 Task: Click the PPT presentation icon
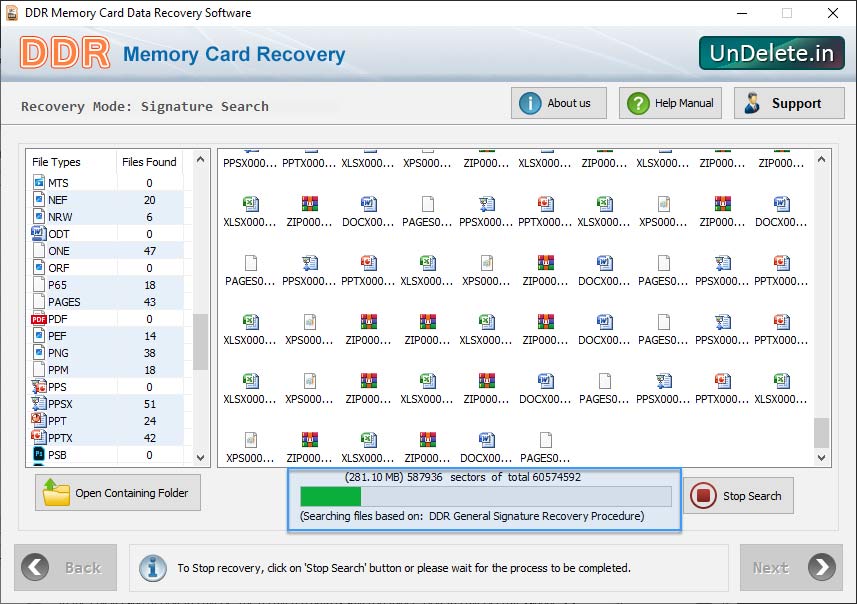click(x=39, y=420)
